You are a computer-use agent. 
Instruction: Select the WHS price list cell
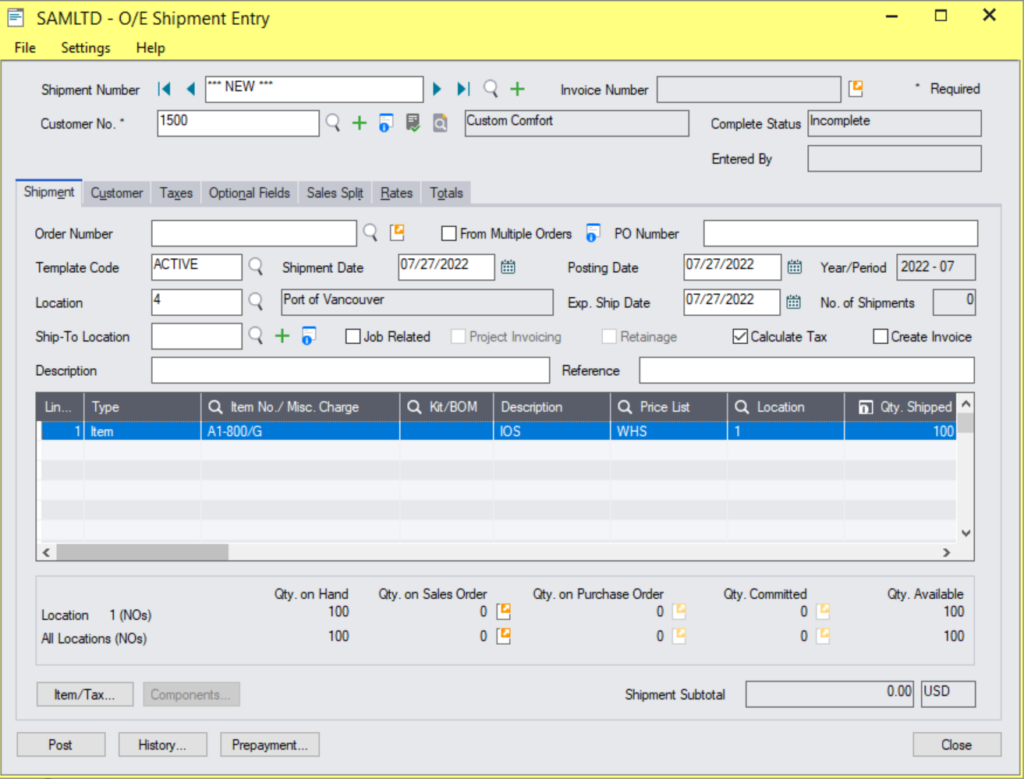pyautogui.click(x=669, y=431)
